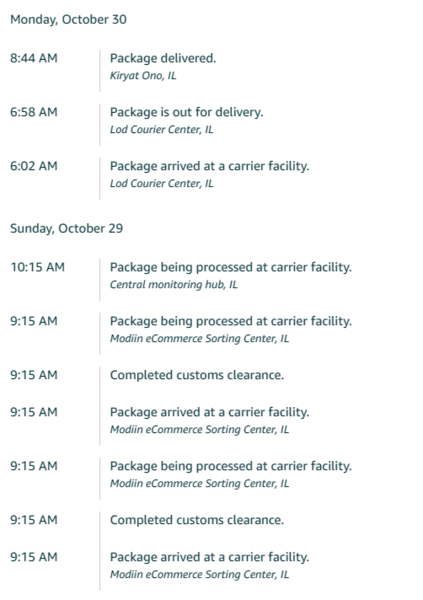Select the Kiryat Ono, IL location text
The image size is (423, 600).
(x=143, y=75)
